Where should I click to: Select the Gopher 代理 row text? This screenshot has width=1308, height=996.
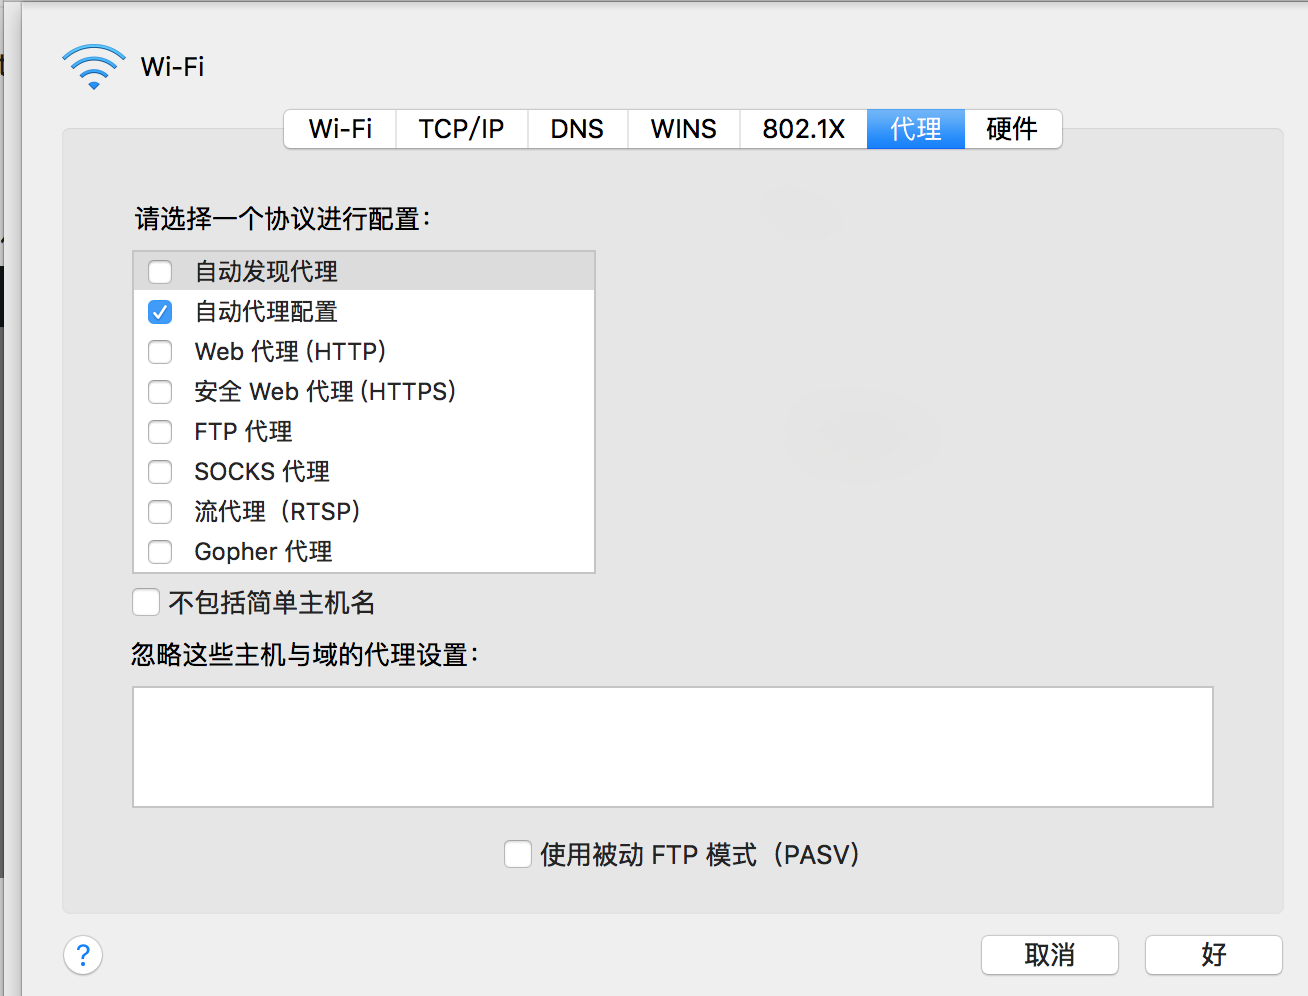[x=263, y=552]
